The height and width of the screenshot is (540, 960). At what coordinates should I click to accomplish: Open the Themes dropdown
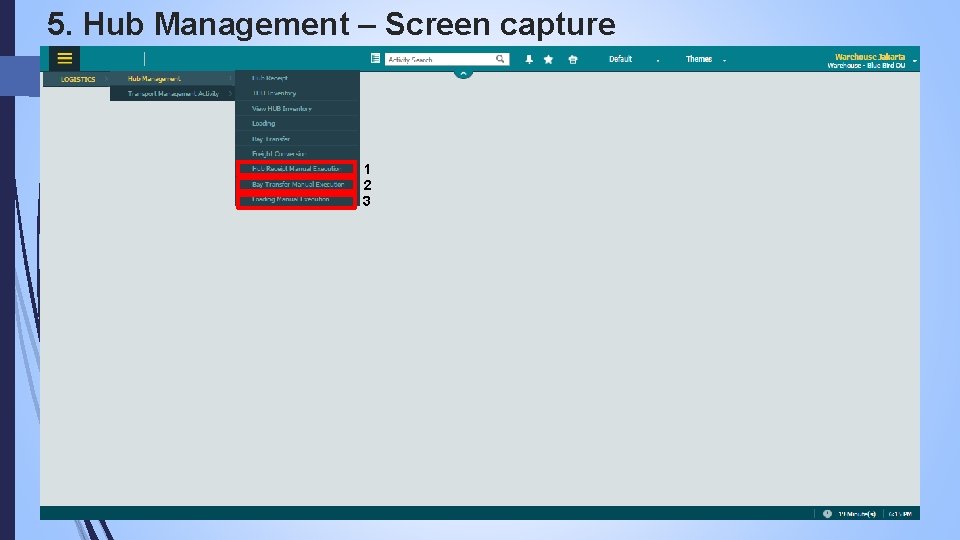[x=705, y=59]
